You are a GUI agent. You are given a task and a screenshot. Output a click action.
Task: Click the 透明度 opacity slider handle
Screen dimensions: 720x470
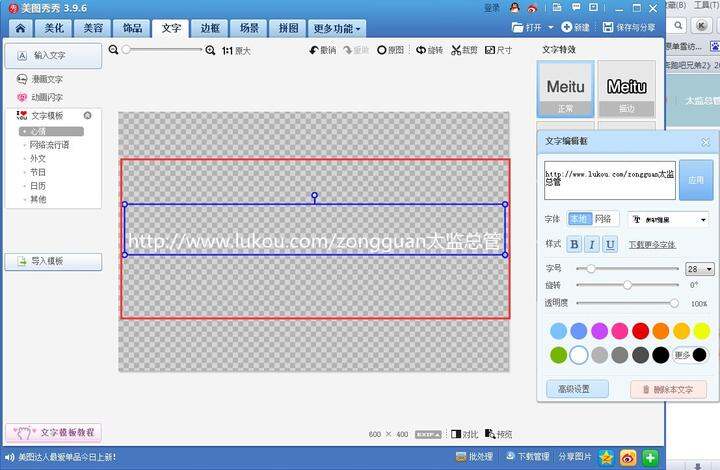pos(674,303)
